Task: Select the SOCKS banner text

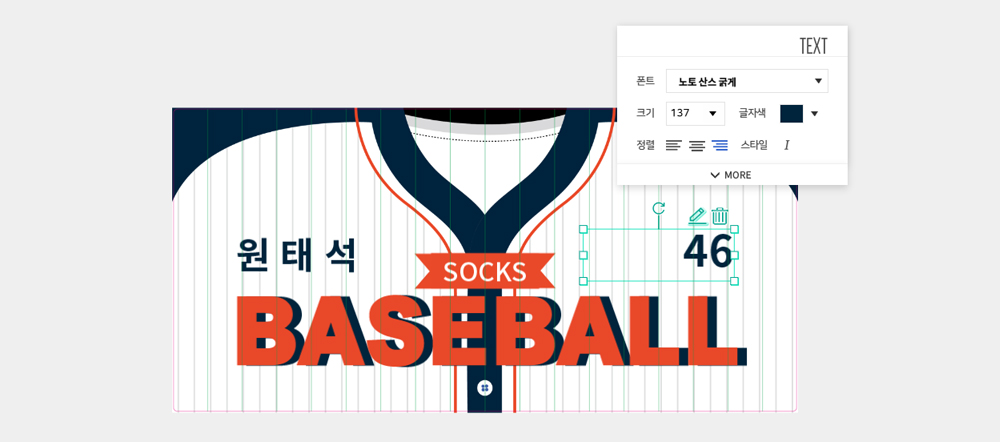Action: [485, 271]
